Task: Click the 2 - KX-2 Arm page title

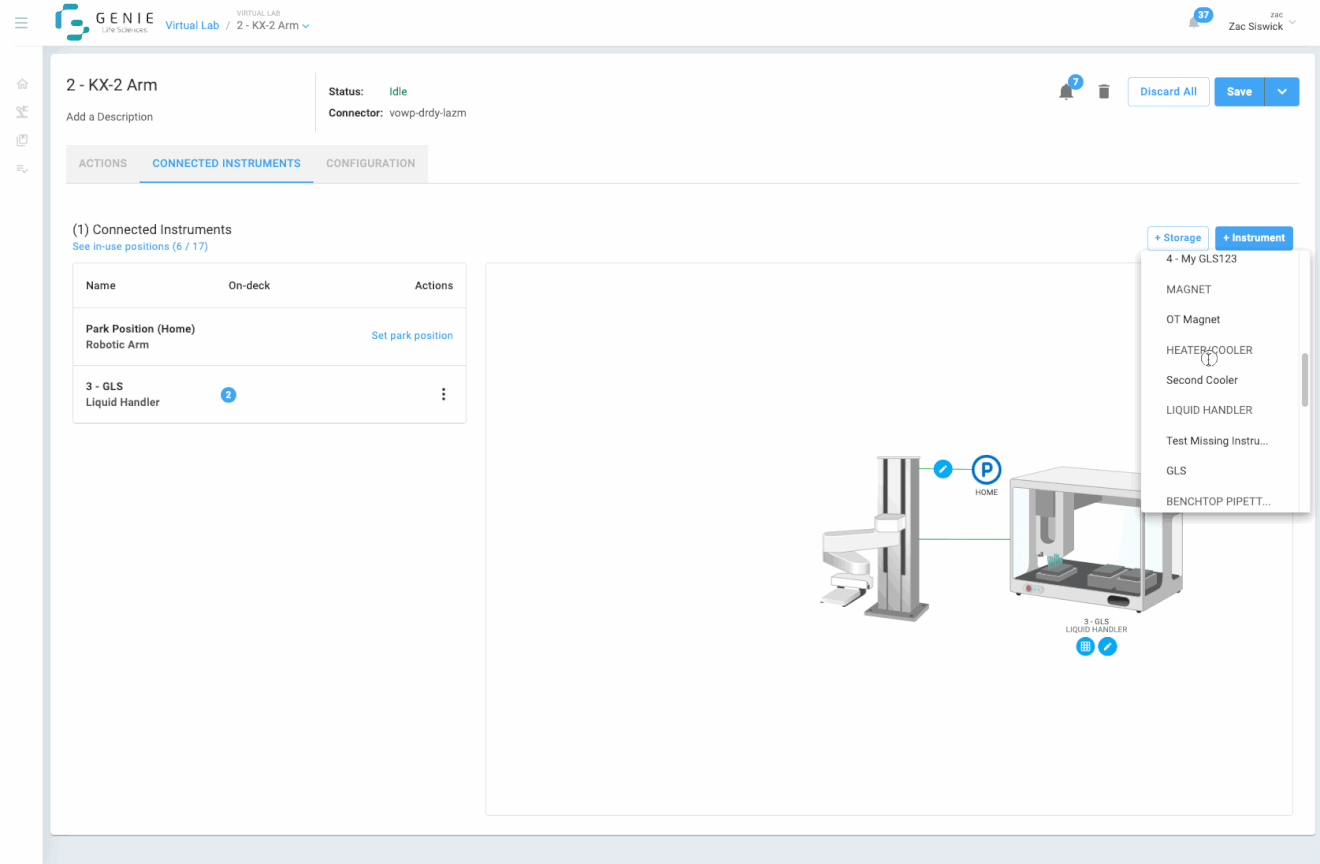Action: pos(111,85)
